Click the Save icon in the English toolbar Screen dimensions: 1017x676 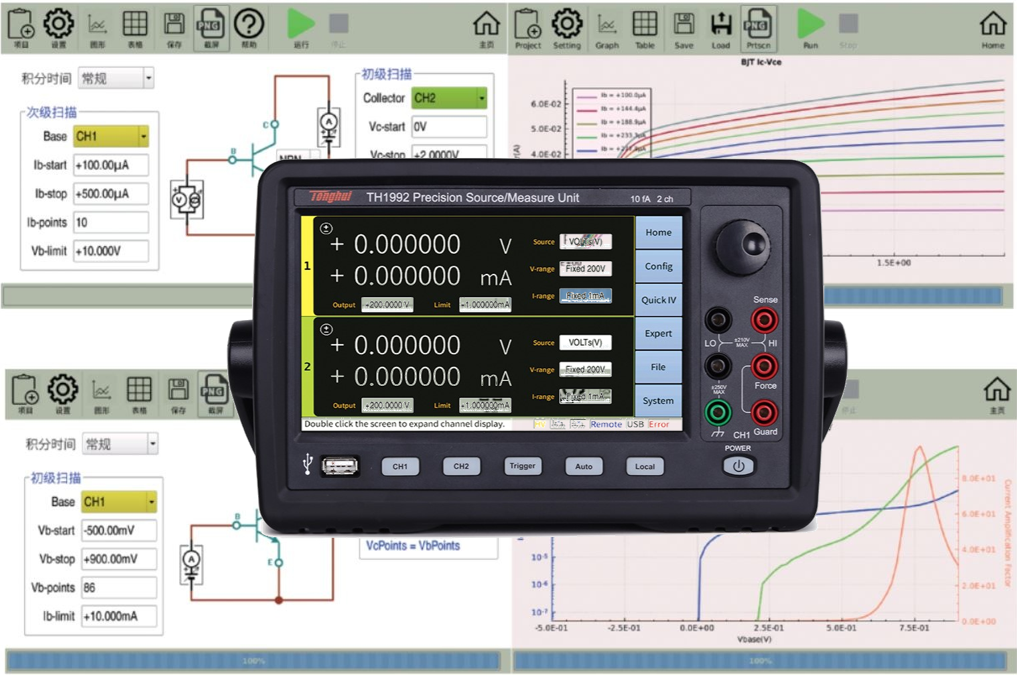[x=684, y=29]
